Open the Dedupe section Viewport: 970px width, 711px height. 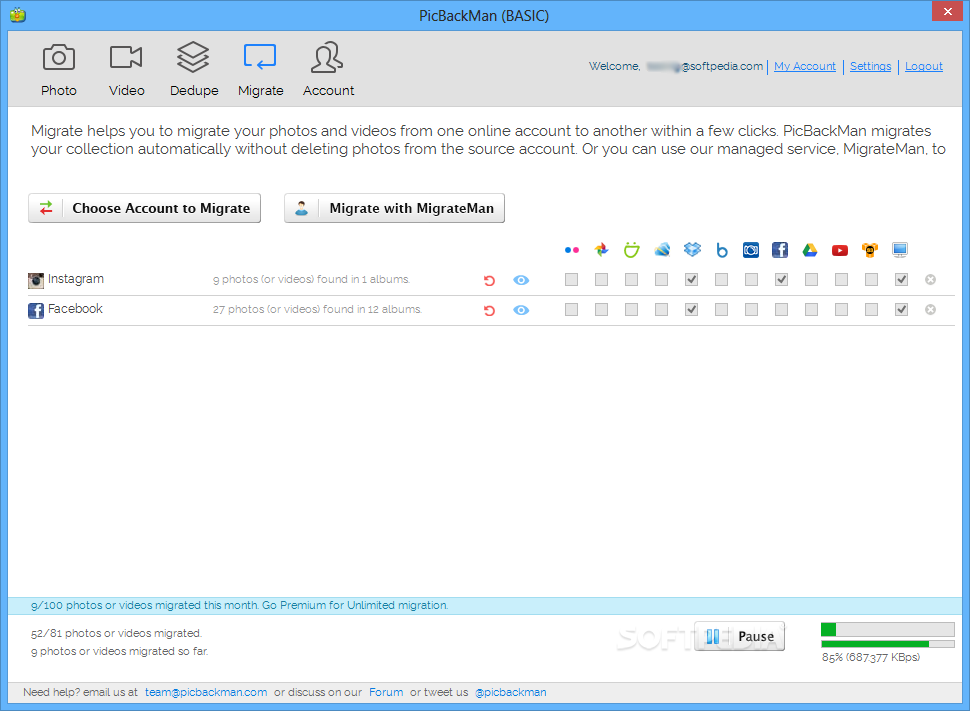(194, 69)
